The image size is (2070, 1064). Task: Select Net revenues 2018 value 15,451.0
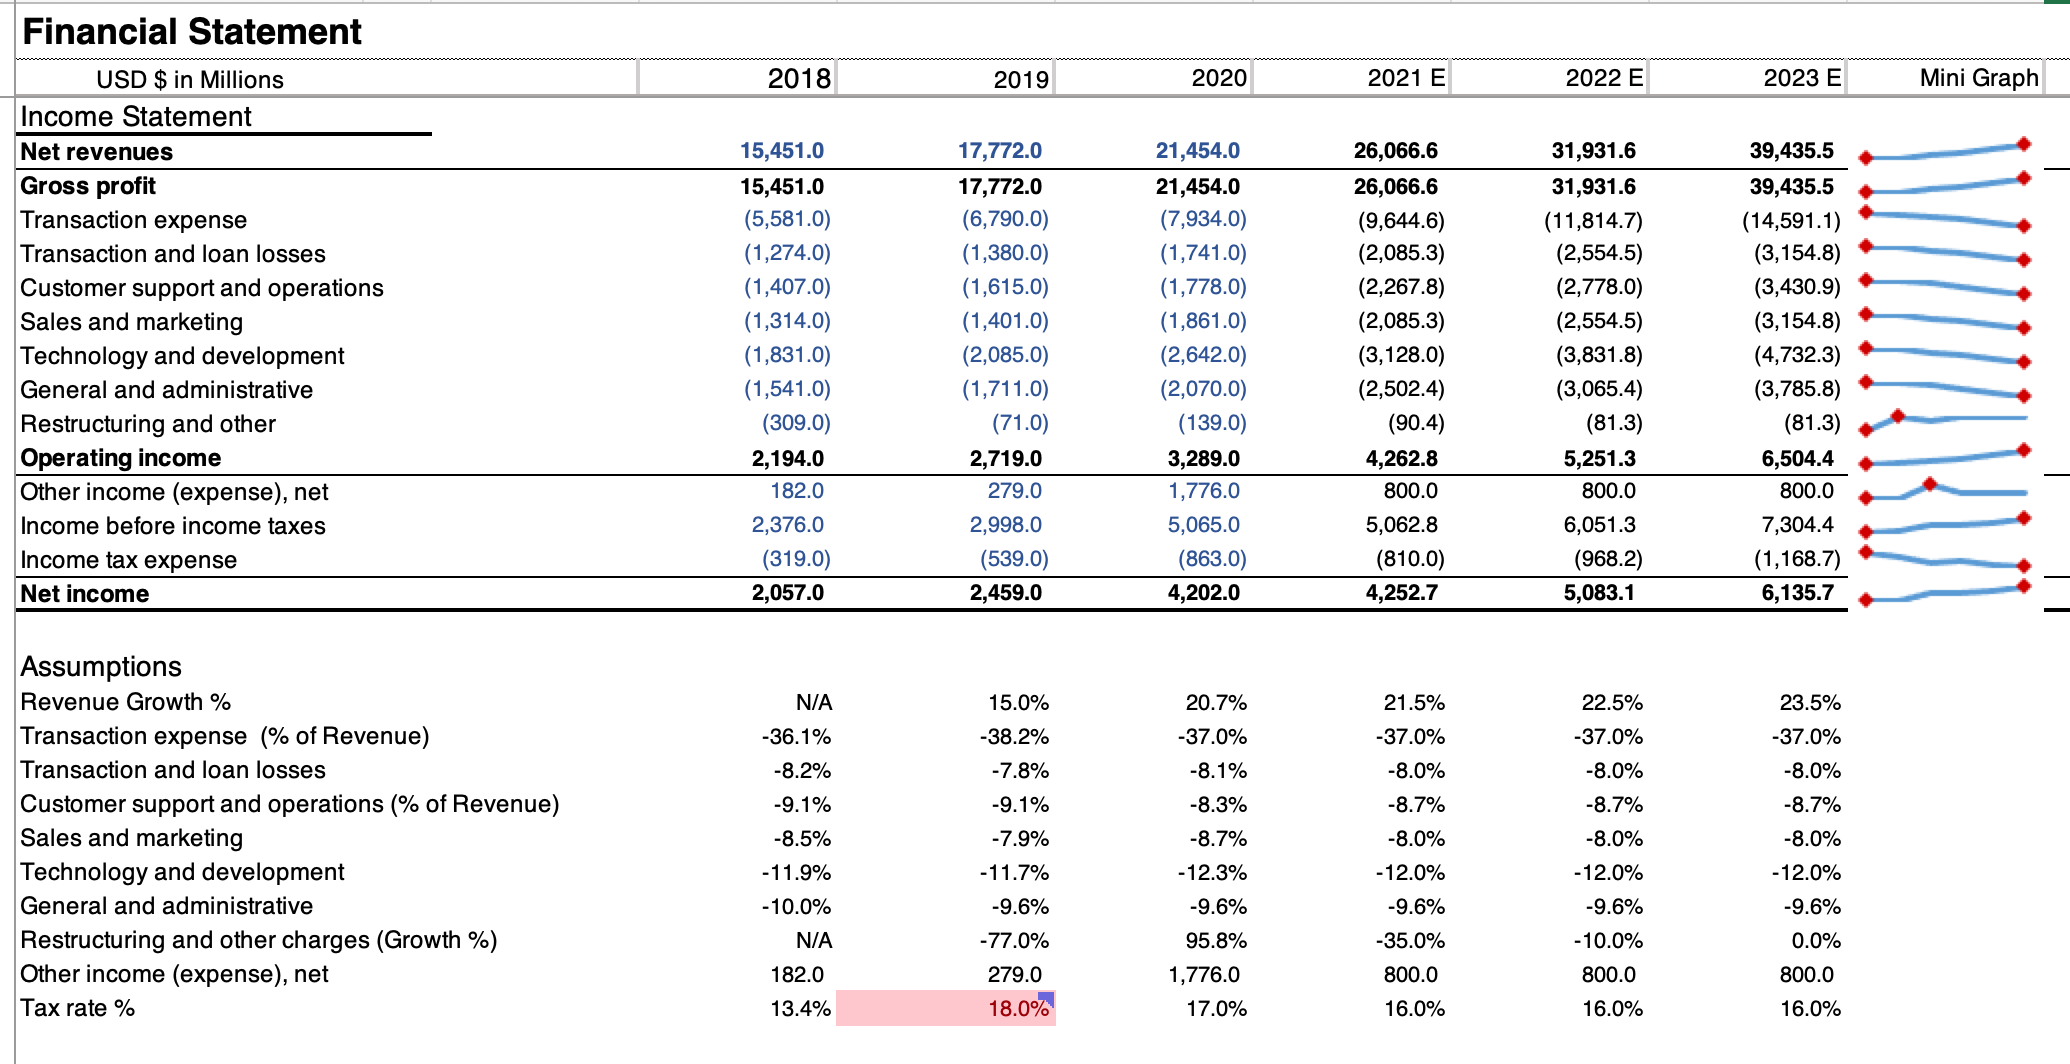pyautogui.click(x=782, y=151)
